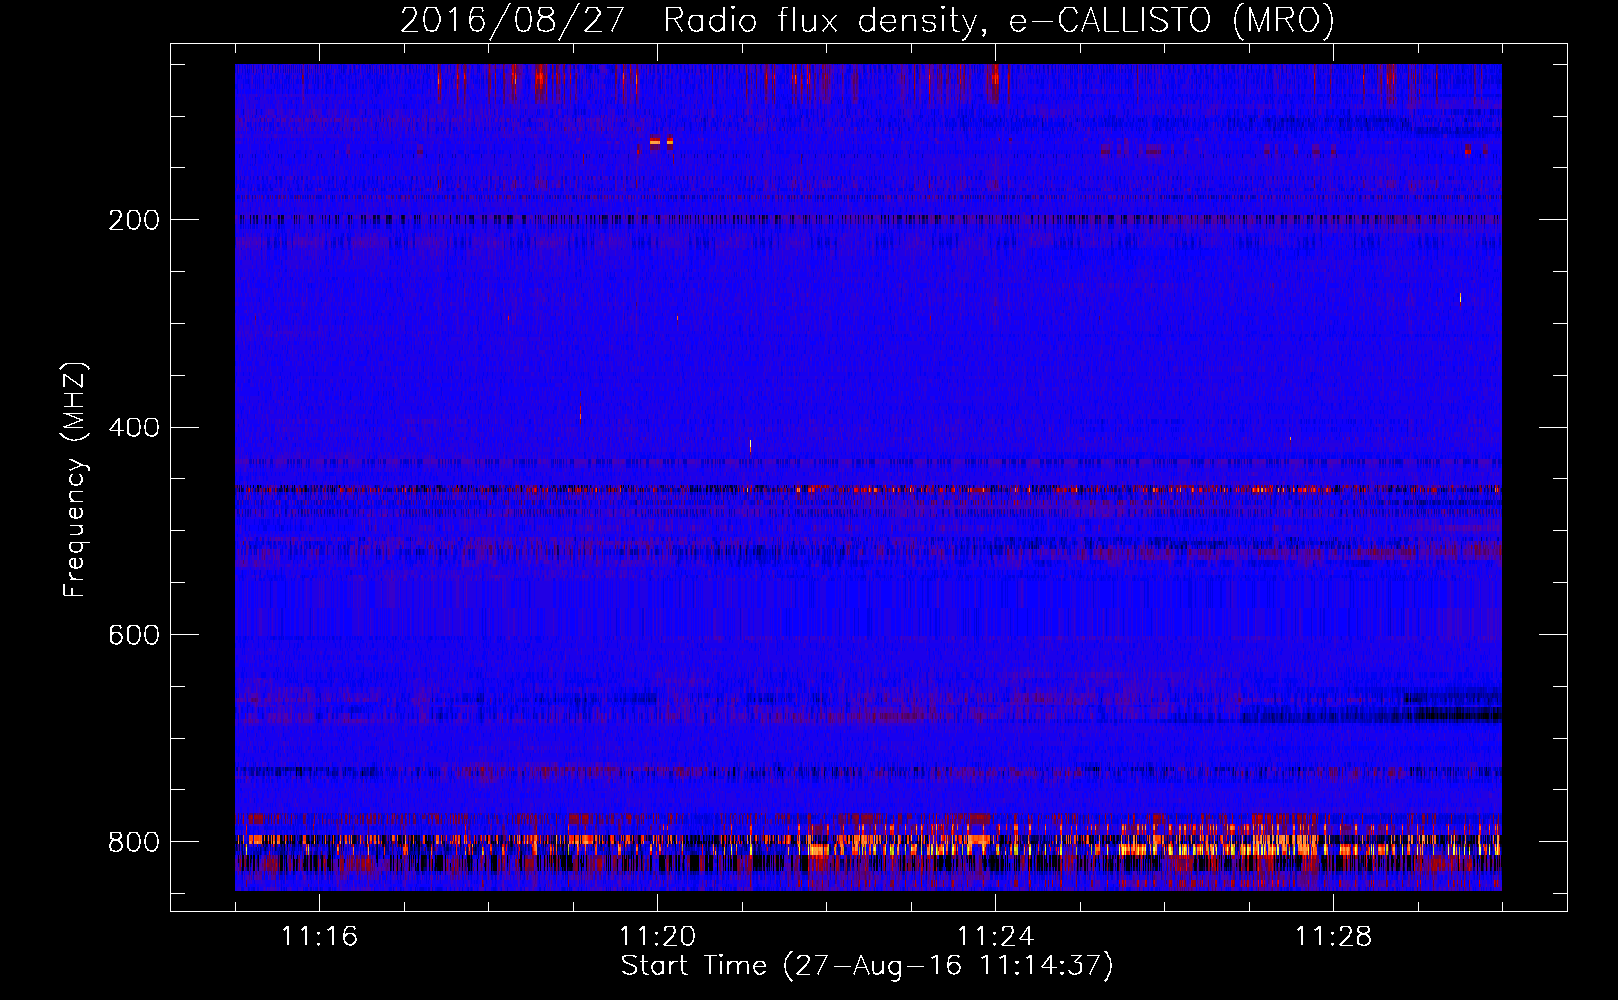The width and height of the screenshot is (1618, 1000).
Task: Click the "Start Time (27-Aug-16 11:14:37)" x-axis label
Action: click(x=867, y=966)
